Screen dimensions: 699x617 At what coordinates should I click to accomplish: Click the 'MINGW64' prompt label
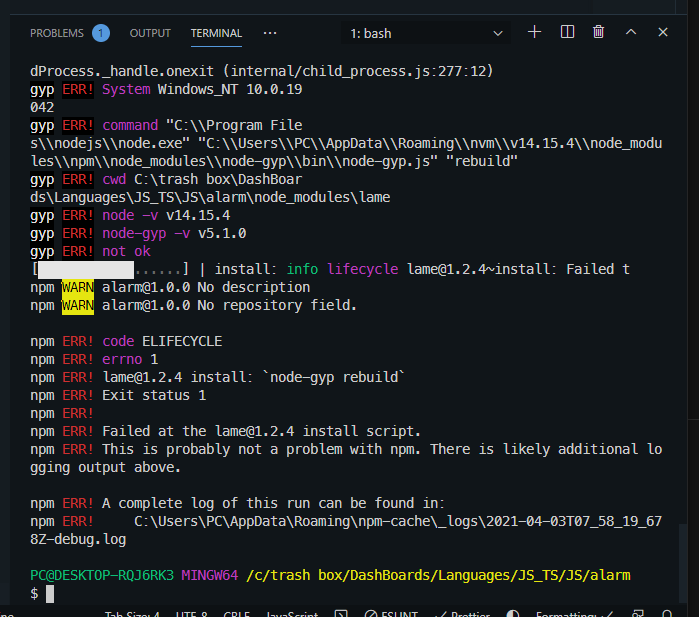point(210,576)
